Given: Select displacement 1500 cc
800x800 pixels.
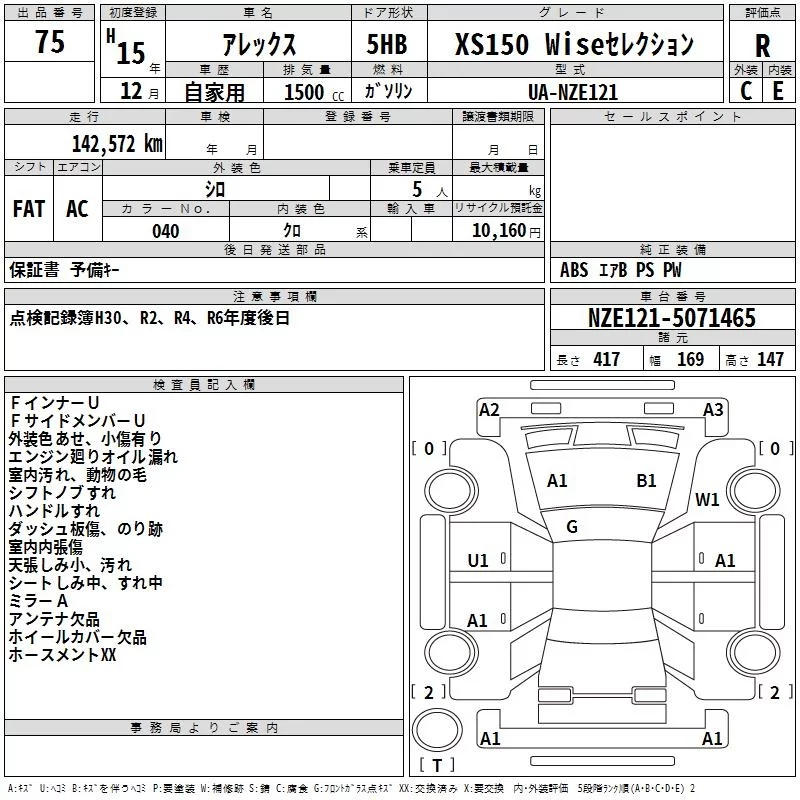Looking at the screenshot, I should (314, 92).
